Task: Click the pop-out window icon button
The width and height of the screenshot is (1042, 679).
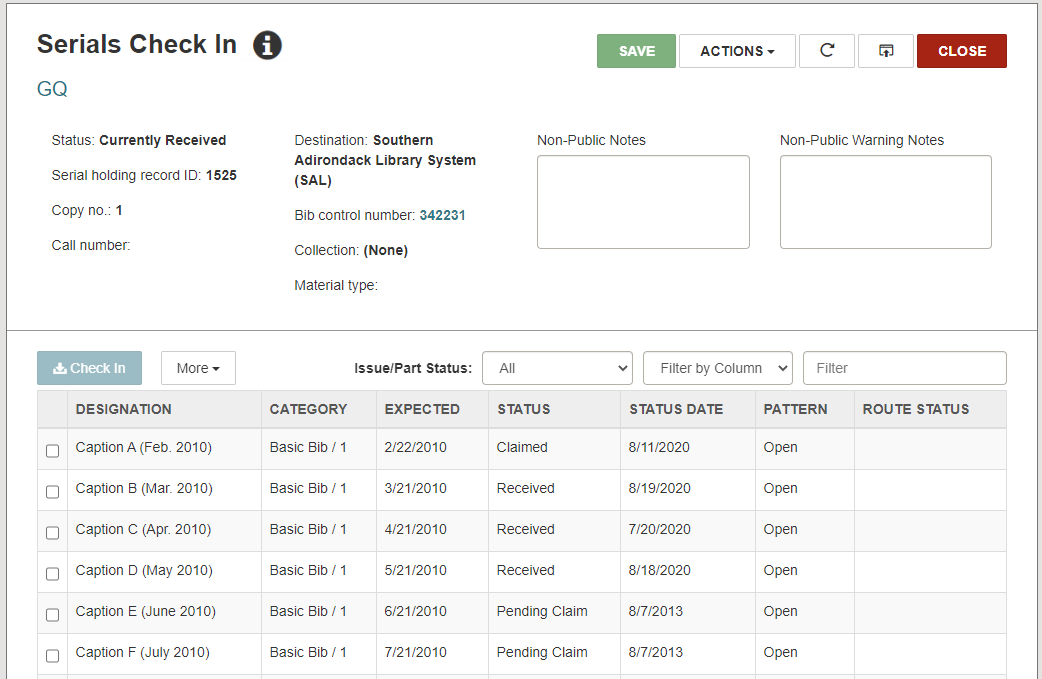Action: pyautogui.click(x=885, y=51)
